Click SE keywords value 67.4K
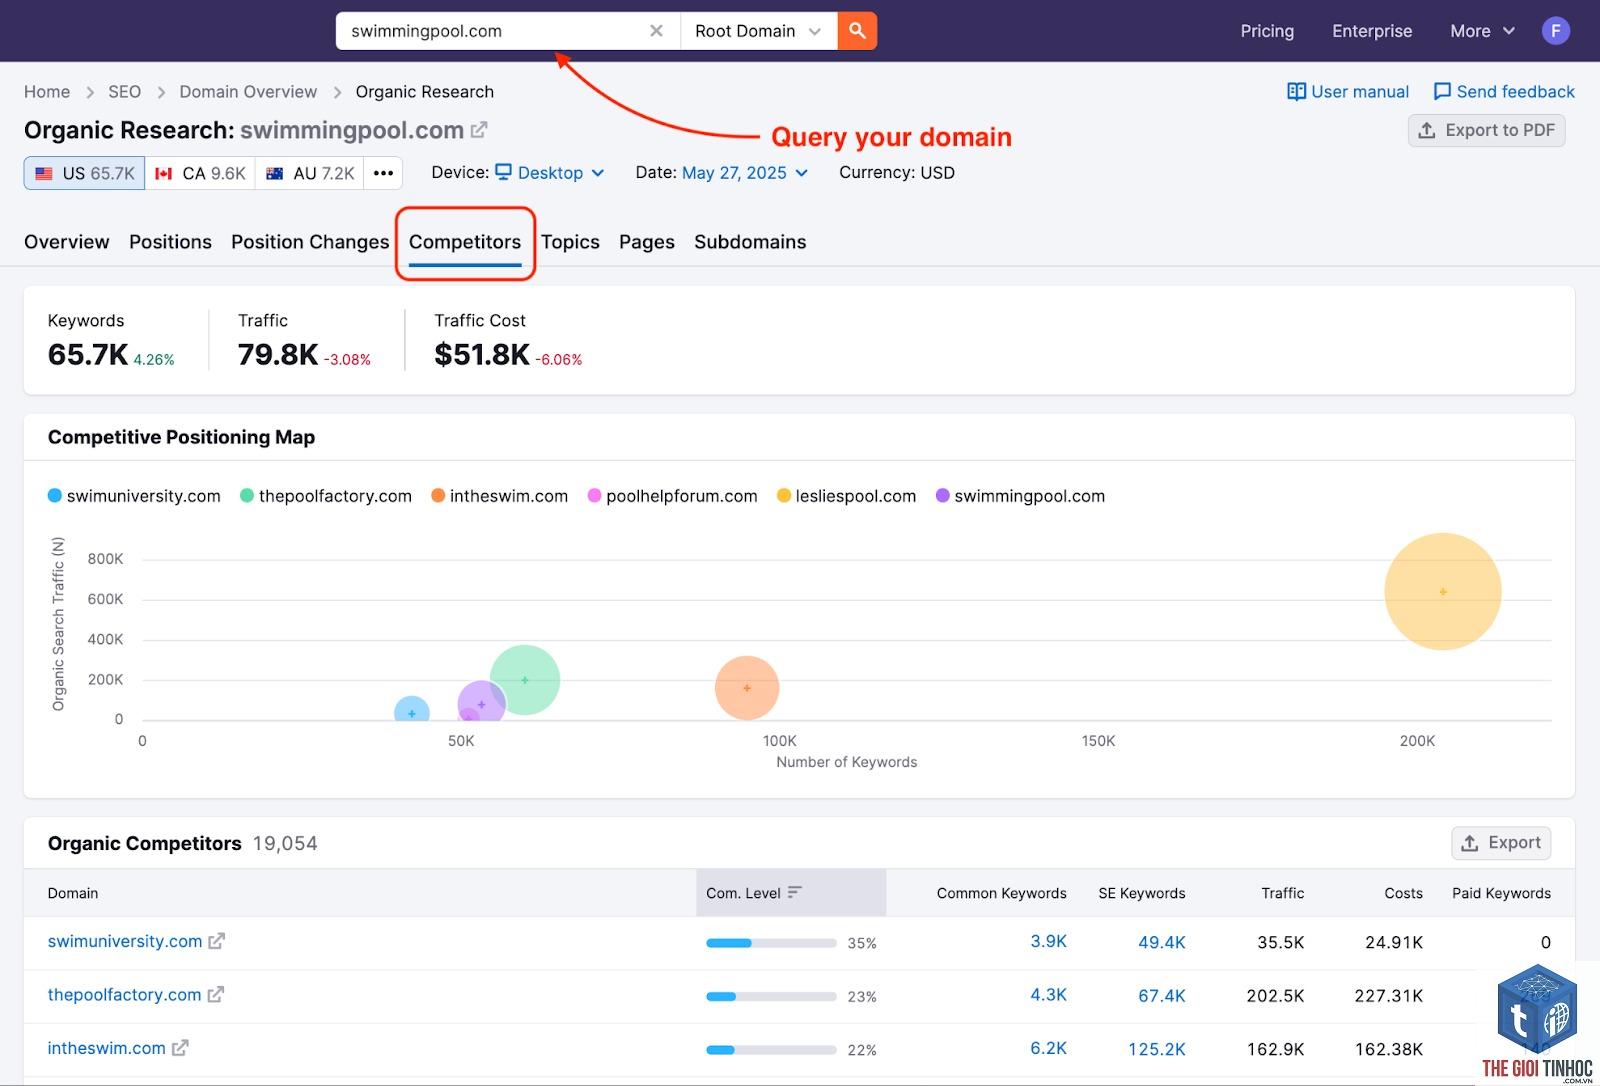This screenshot has width=1600, height=1086. (x=1161, y=996)
